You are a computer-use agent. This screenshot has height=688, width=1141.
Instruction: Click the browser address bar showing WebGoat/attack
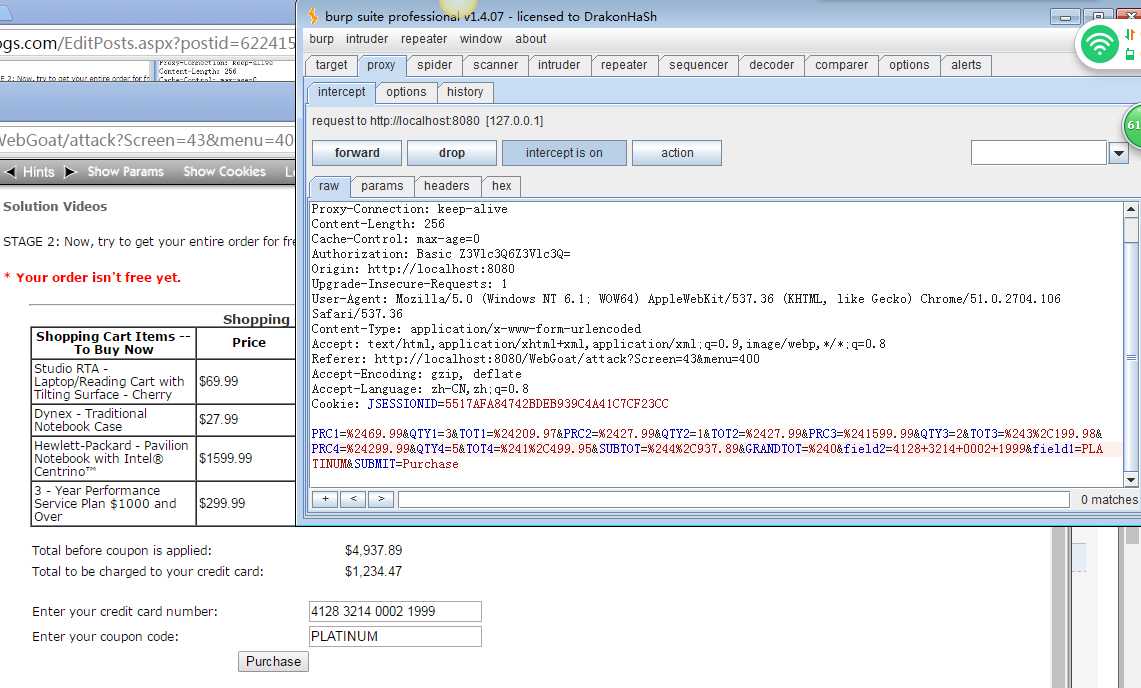coord(147,140)
